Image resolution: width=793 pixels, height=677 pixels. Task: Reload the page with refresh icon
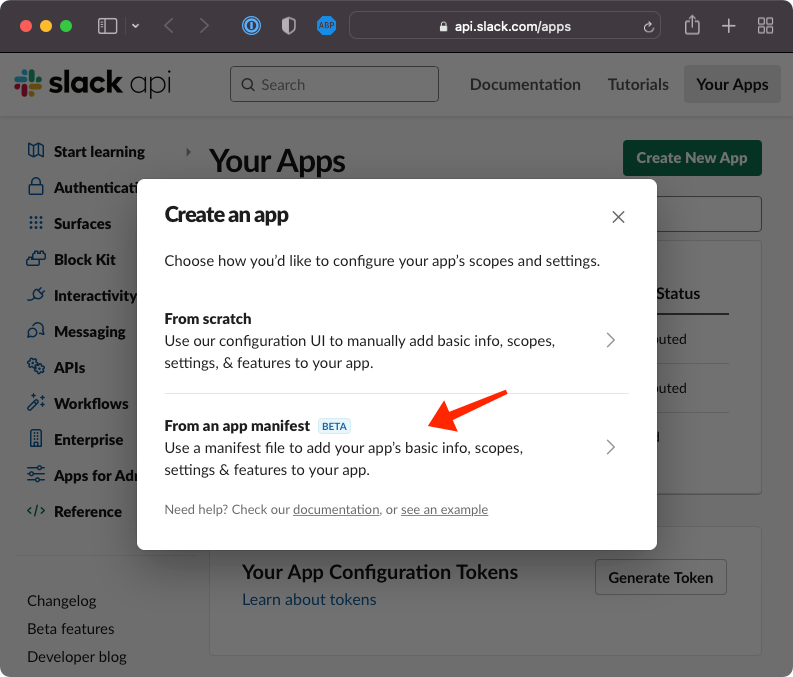pyautogui.click(x=648, y=27)
